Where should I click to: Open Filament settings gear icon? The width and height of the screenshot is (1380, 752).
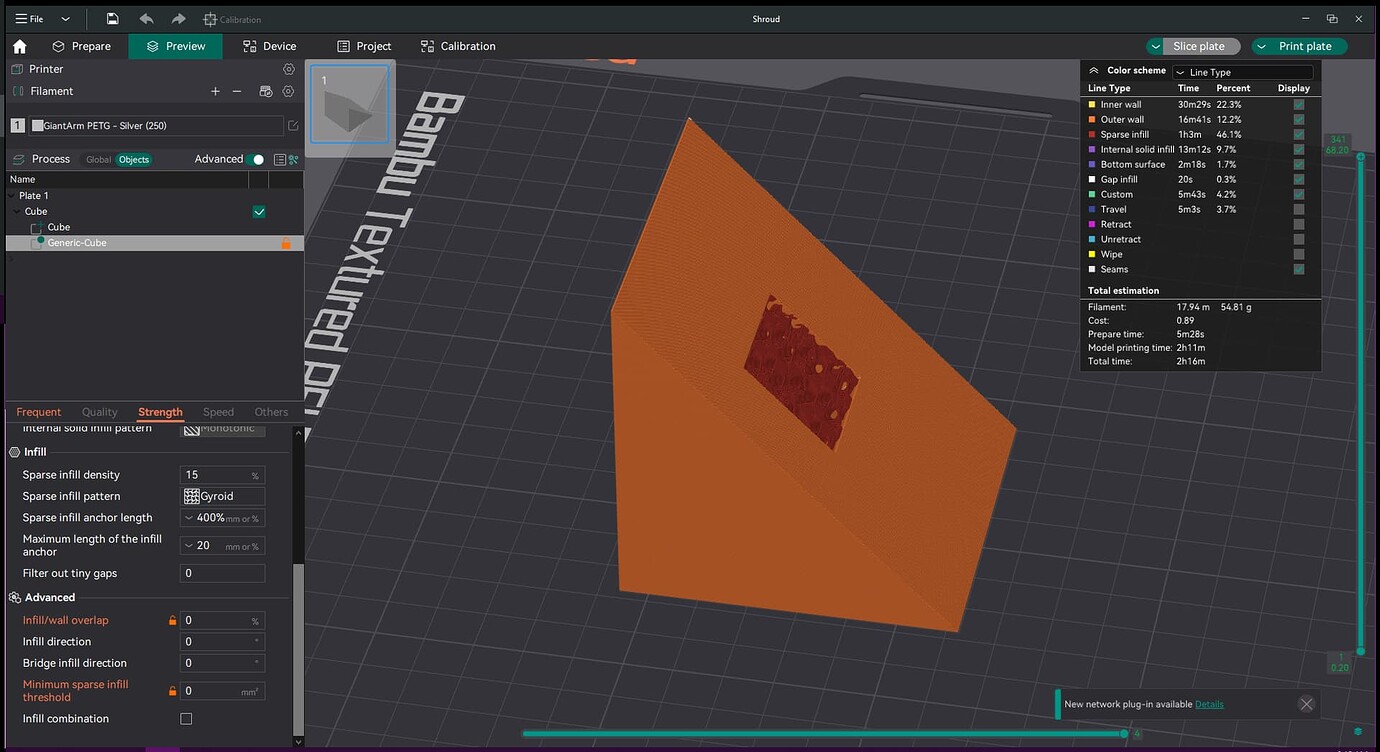(289, 91)
